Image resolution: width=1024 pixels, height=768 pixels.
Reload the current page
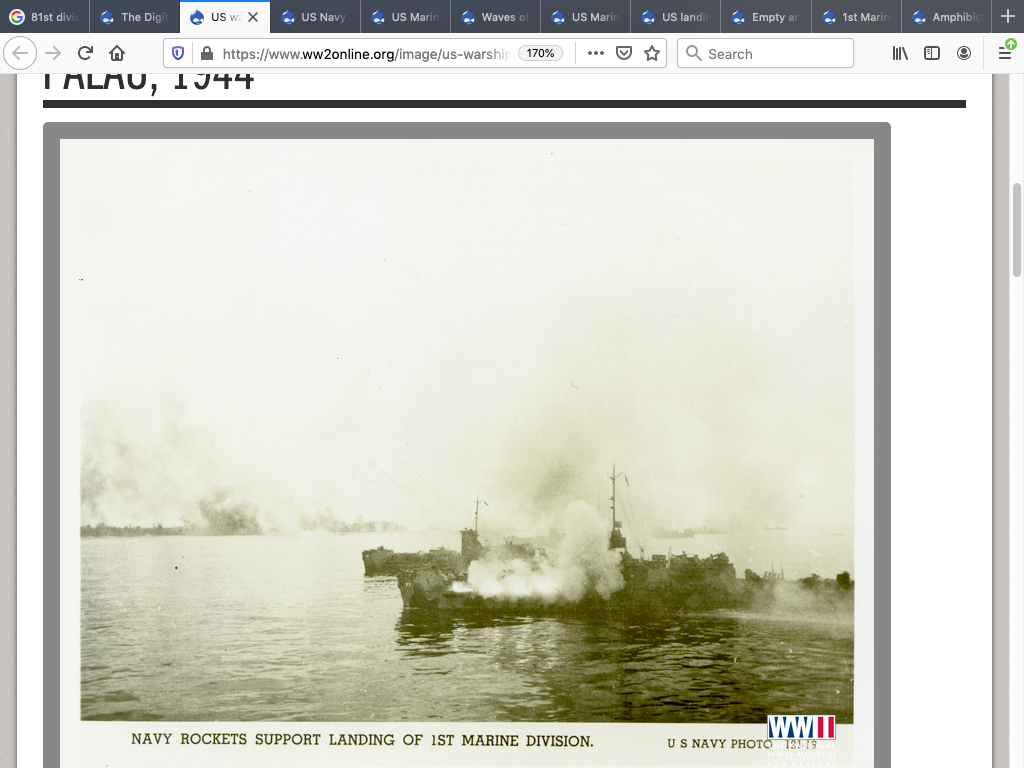pos(85,54)
